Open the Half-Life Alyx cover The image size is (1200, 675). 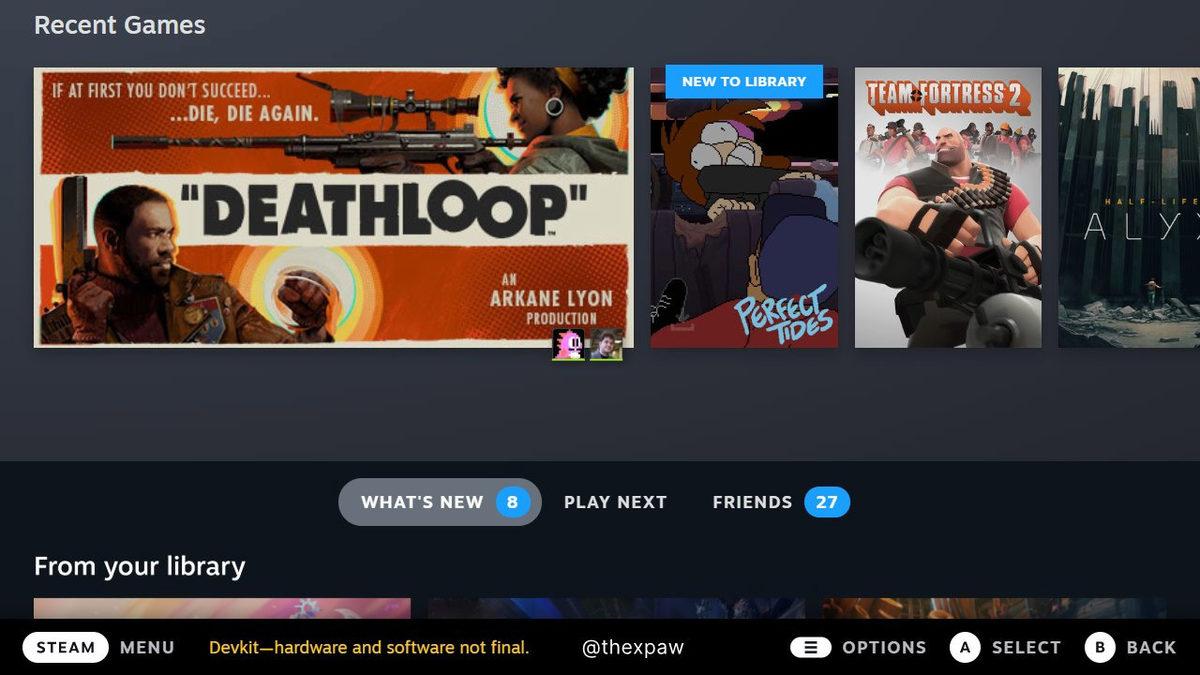coord(1130,207)
